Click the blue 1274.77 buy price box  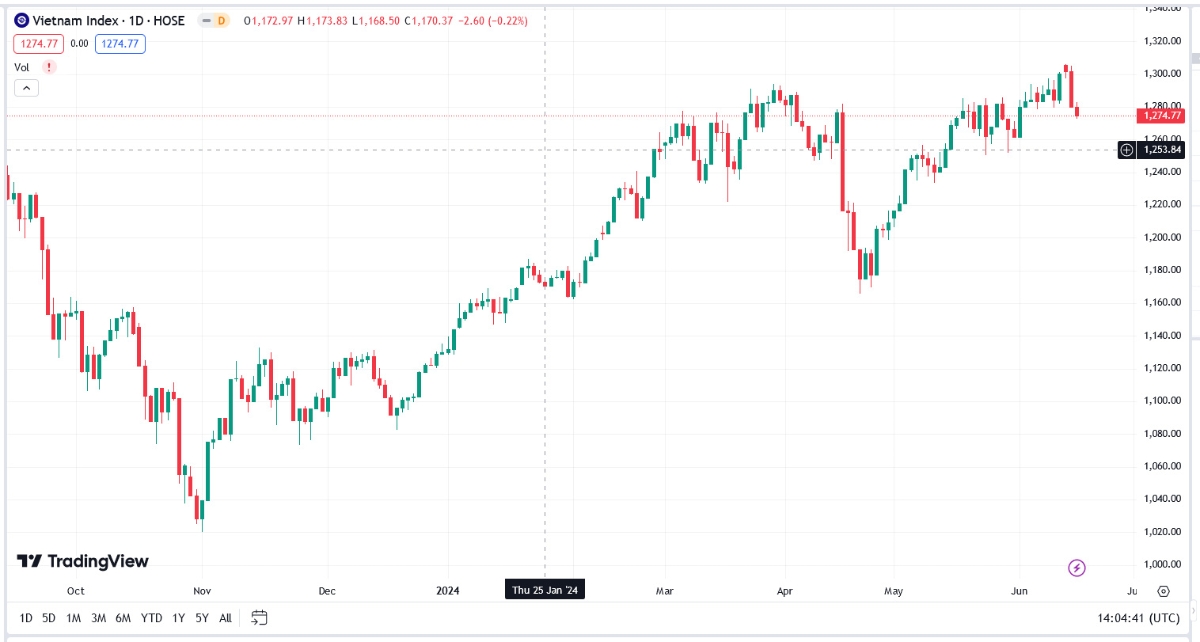point(121,43)
